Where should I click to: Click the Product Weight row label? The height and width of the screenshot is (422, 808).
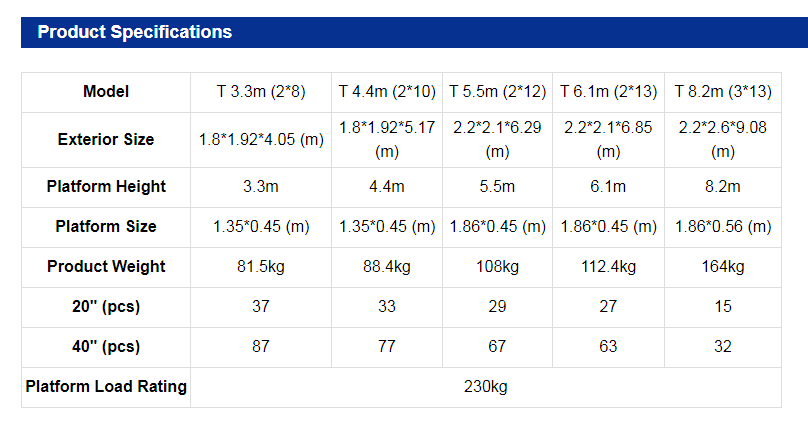106,267
